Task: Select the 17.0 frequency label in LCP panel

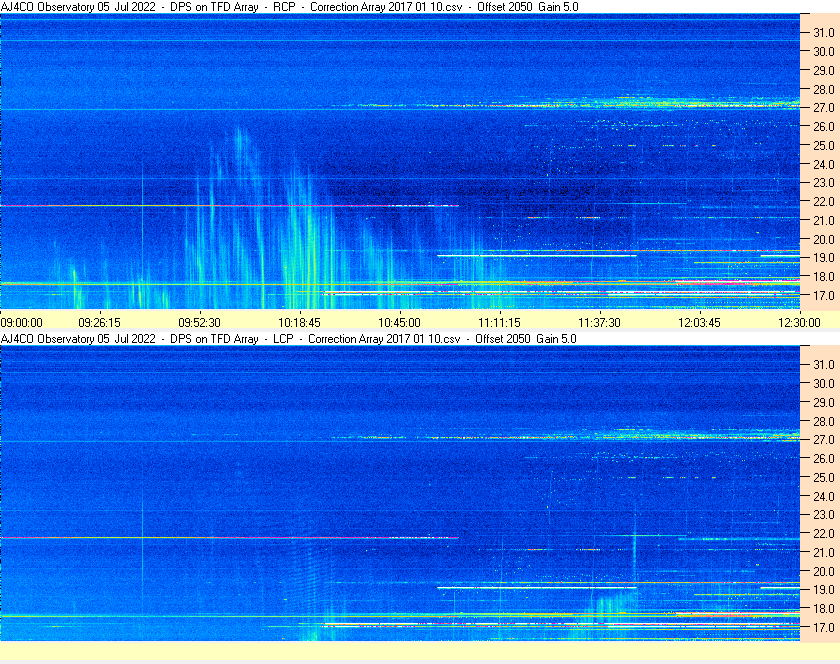Action: pos(823,628)
